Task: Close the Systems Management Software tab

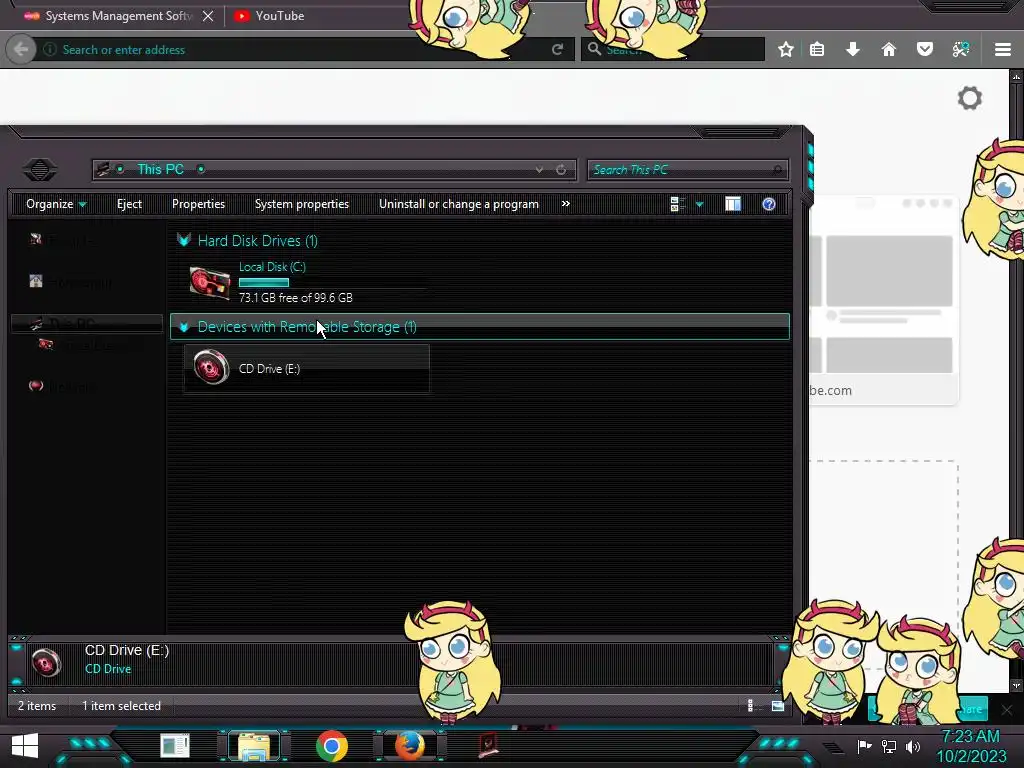Action: point(208,16)
